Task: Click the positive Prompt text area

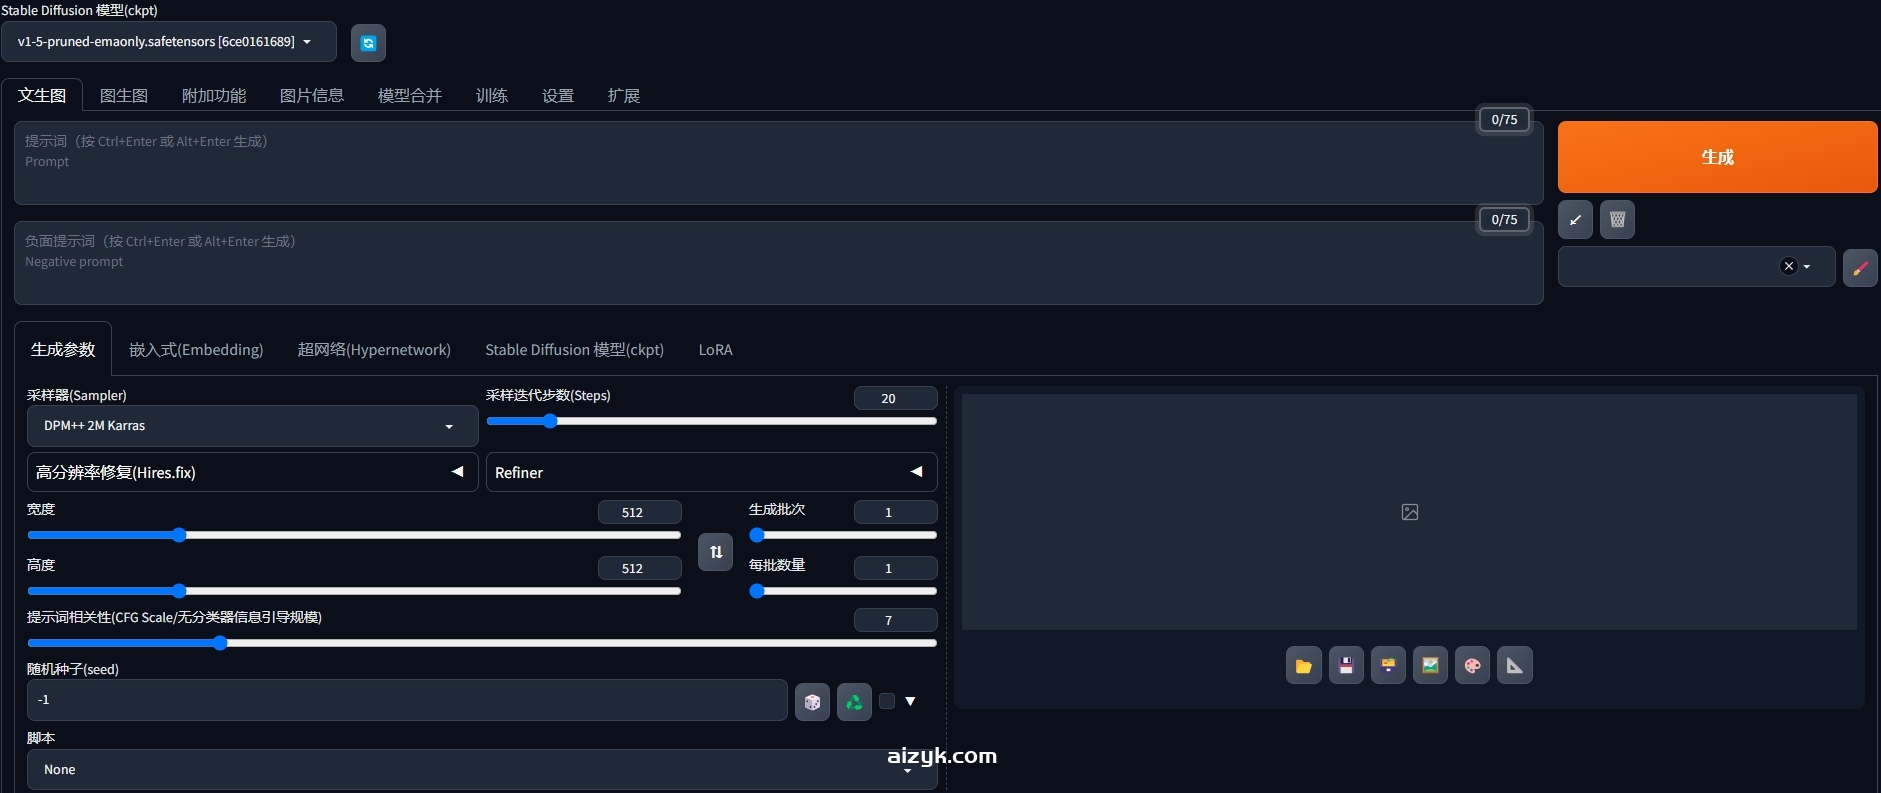Action: click(778, 163)
